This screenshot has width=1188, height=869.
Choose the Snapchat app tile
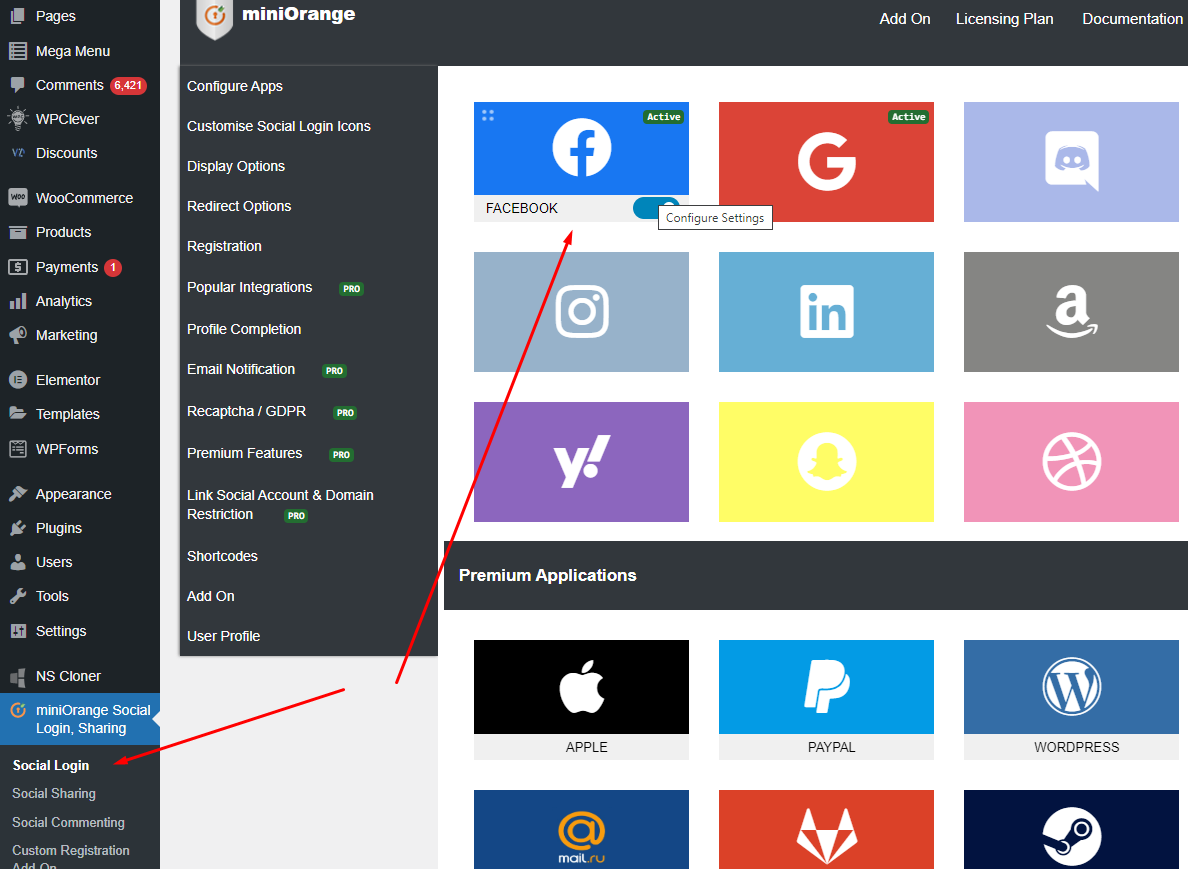pyautogui.click(x=826, y=461)
